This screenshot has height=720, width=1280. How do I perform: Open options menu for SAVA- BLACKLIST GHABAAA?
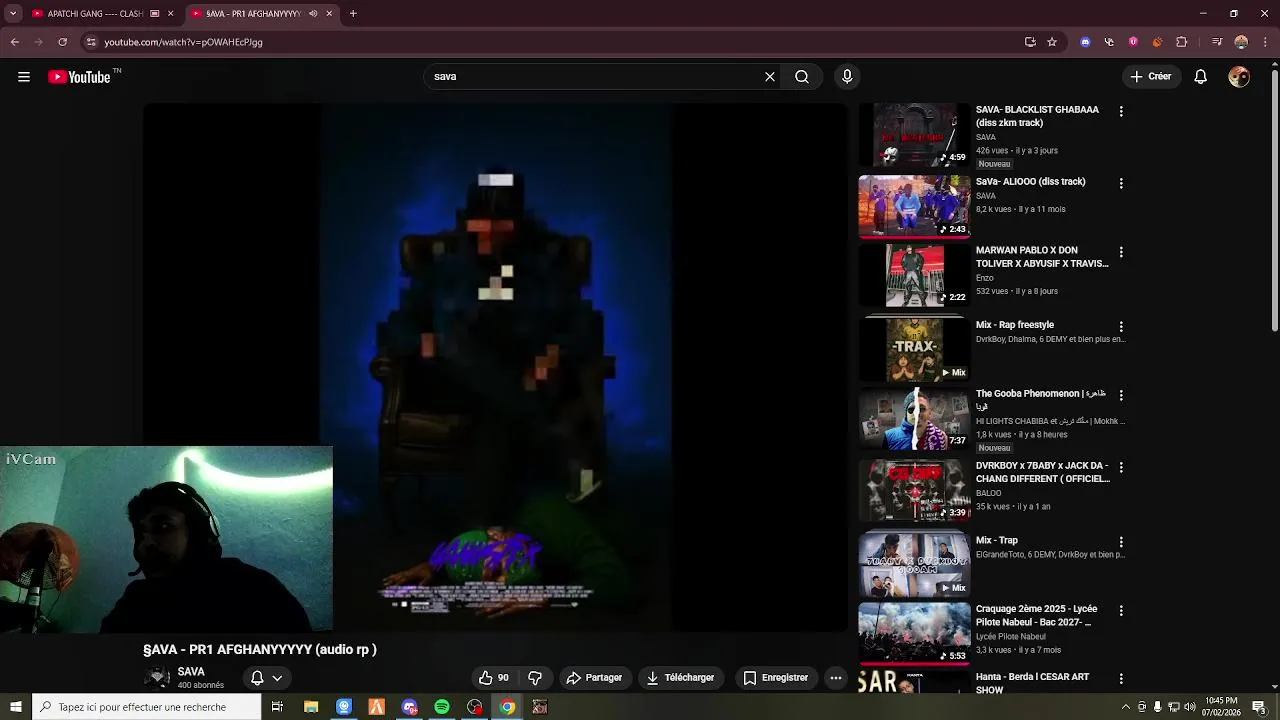1121,112
